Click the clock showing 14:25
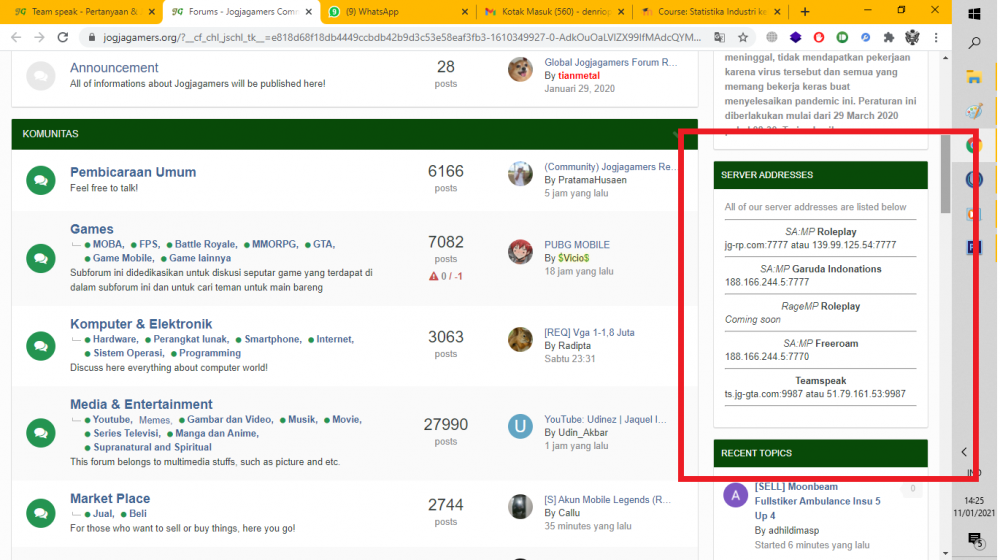1000x560 pixels. [x=974, y=501]
